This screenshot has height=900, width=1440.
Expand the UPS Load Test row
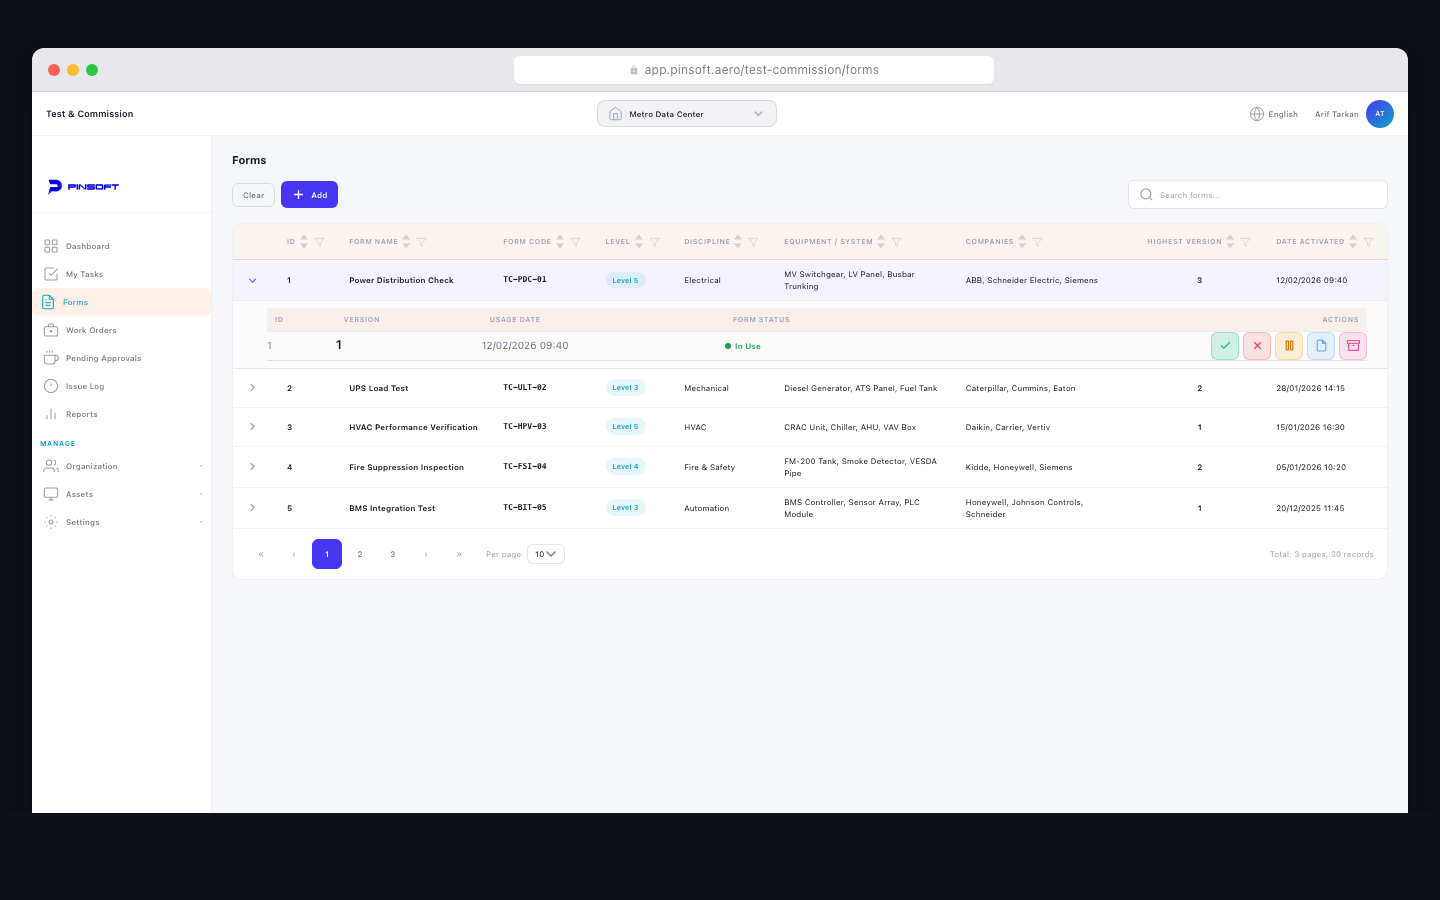point(252,388)
